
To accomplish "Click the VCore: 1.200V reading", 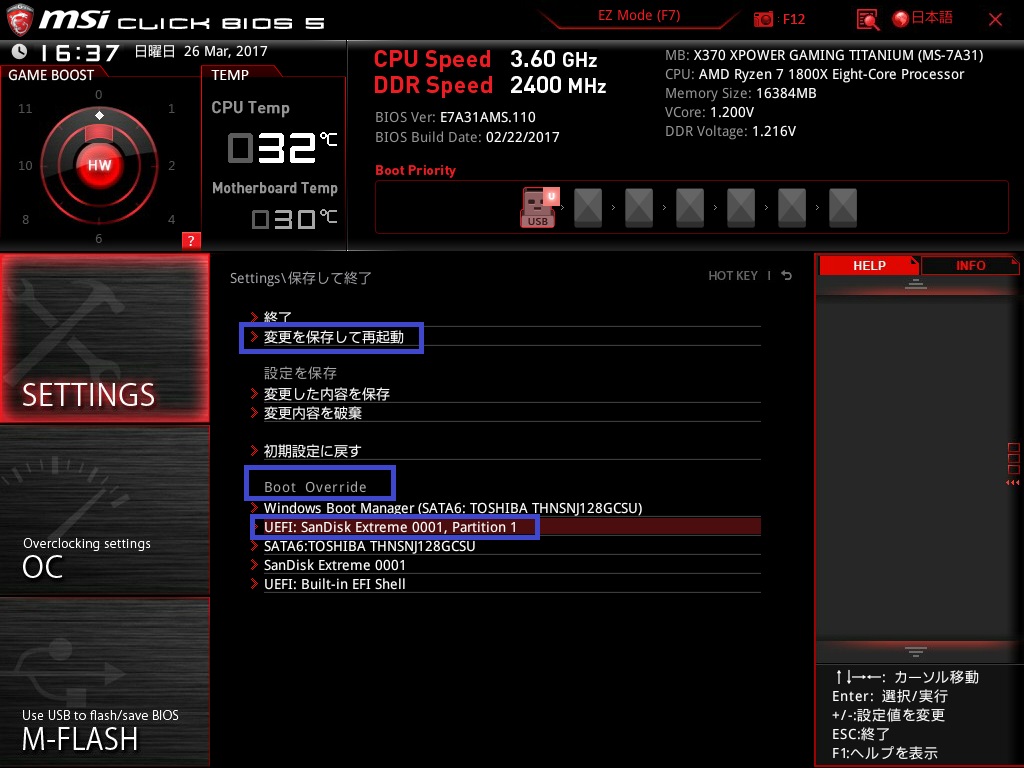I will tap(709, 112).
